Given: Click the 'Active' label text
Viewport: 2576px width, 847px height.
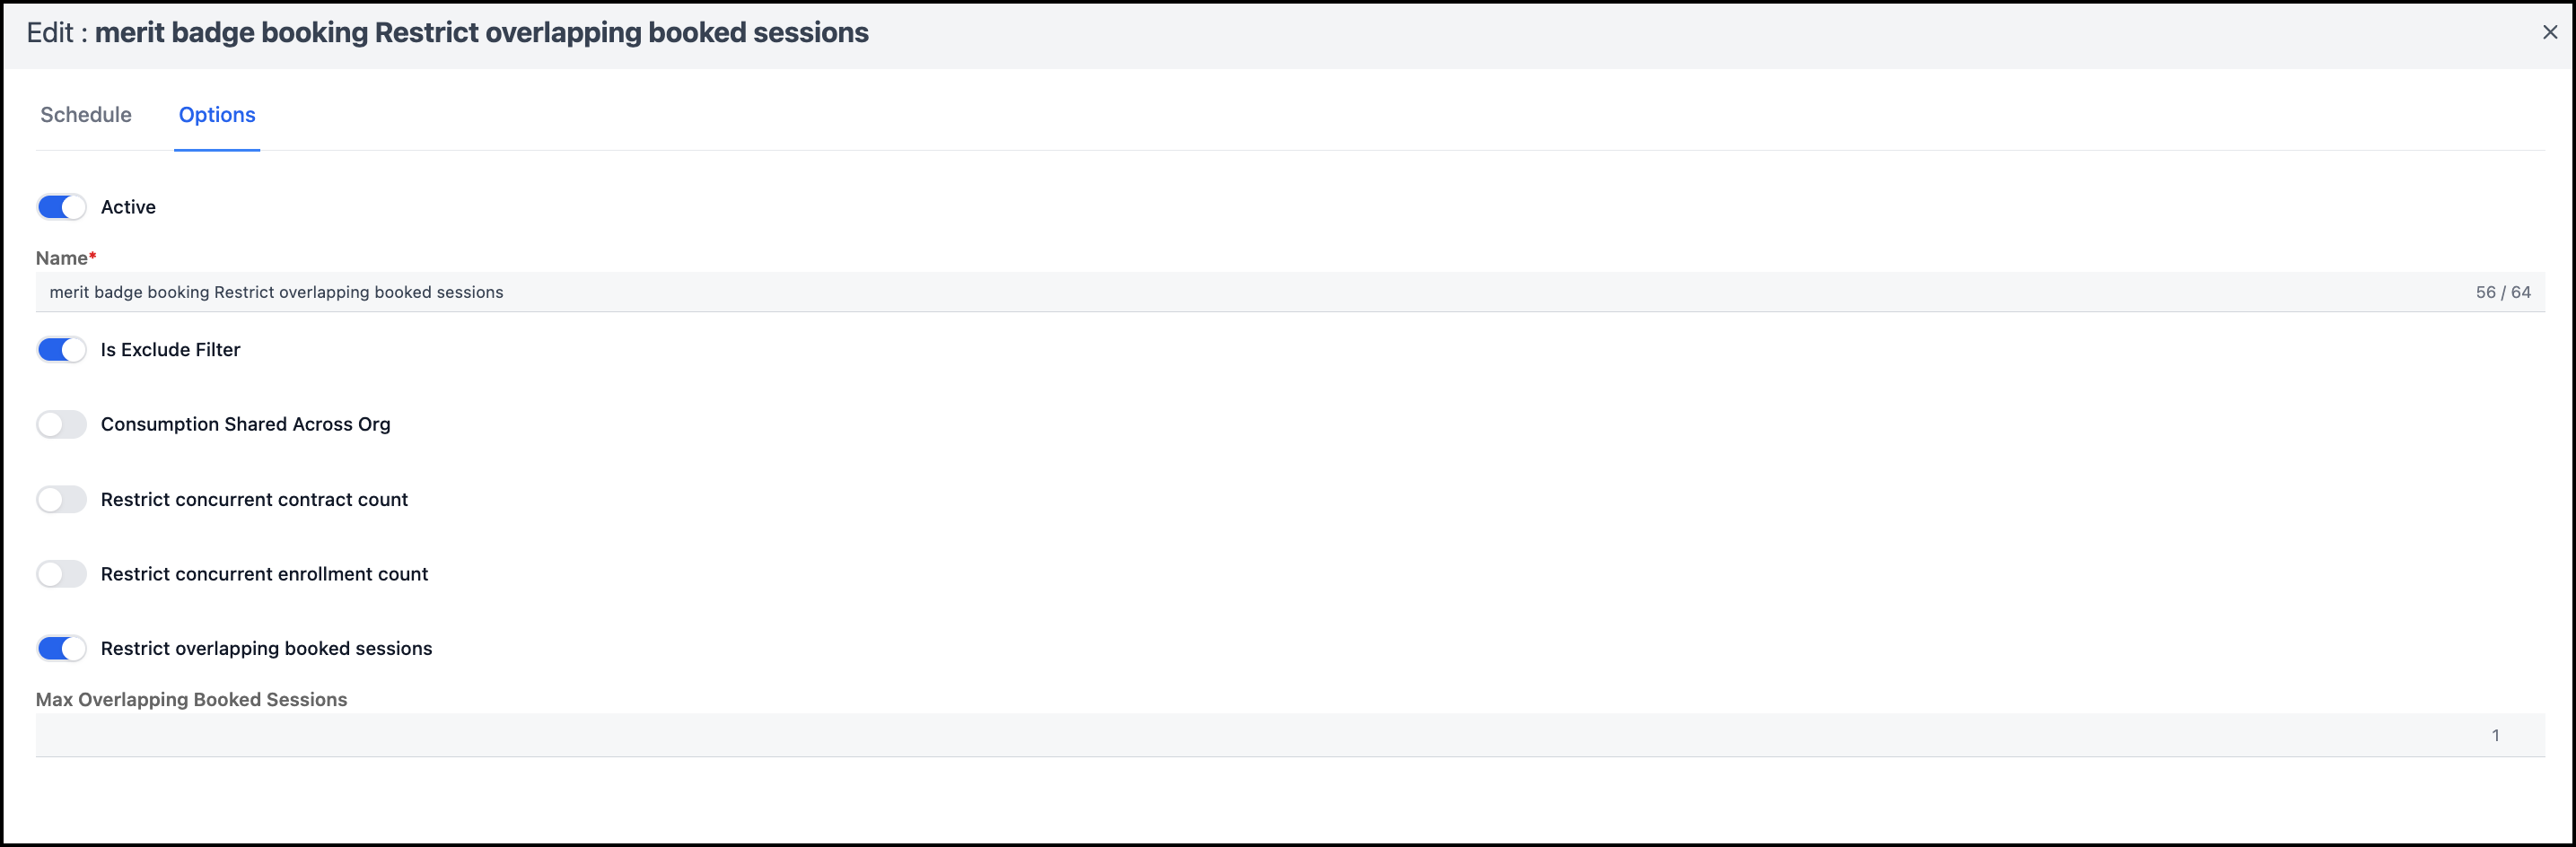Looking at the screenshot, I should tap(128, 207).
